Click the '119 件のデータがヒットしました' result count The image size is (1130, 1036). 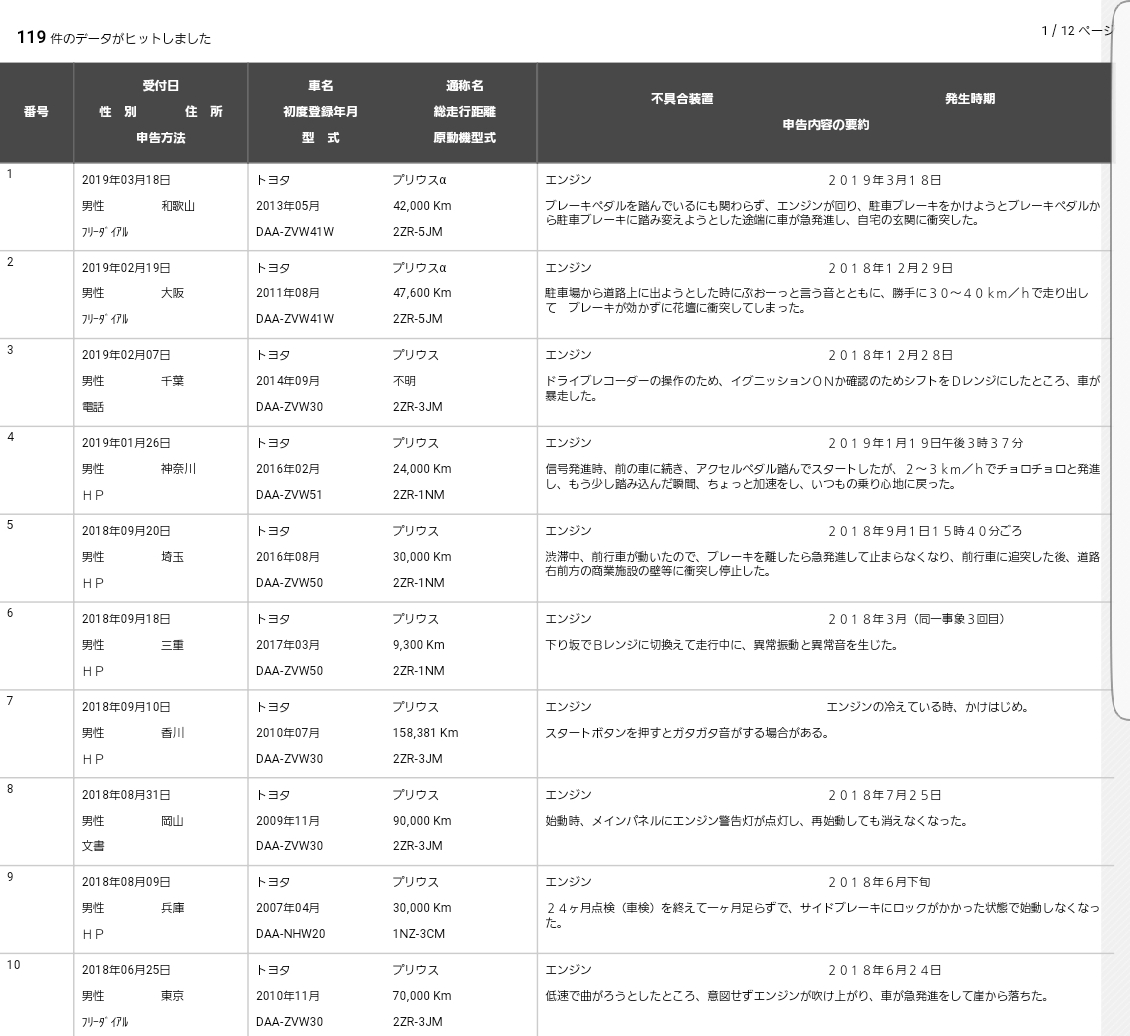114,37
